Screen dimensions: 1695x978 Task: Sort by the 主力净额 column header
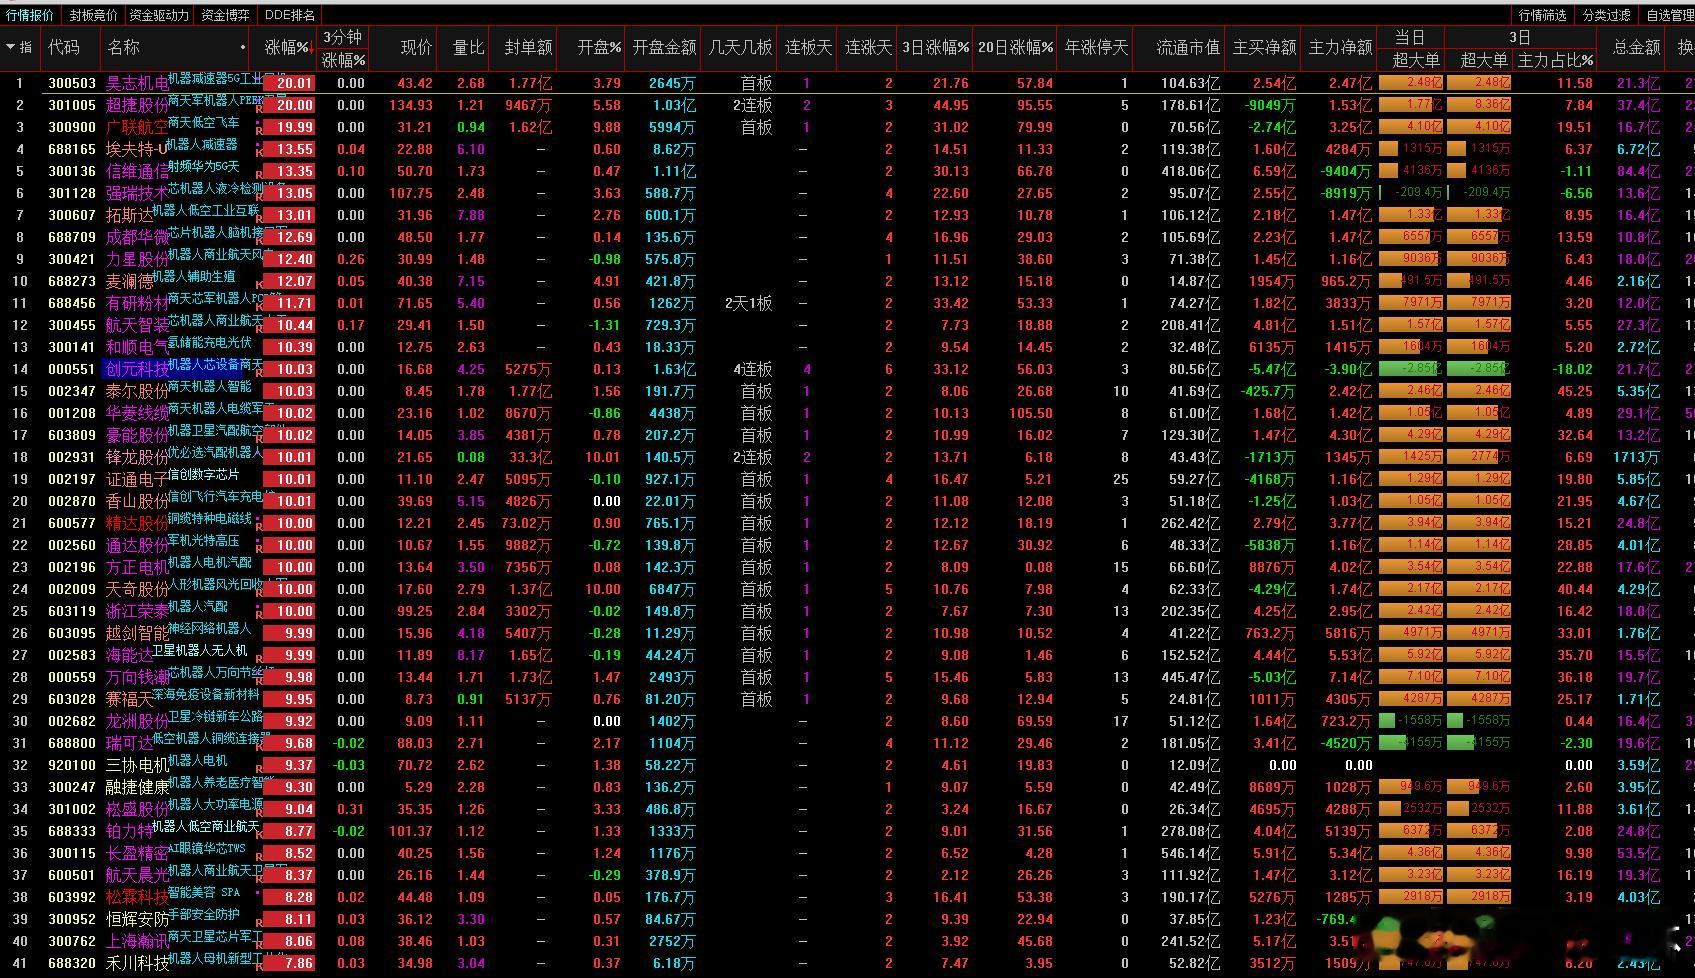click(x=1340, y=48)
